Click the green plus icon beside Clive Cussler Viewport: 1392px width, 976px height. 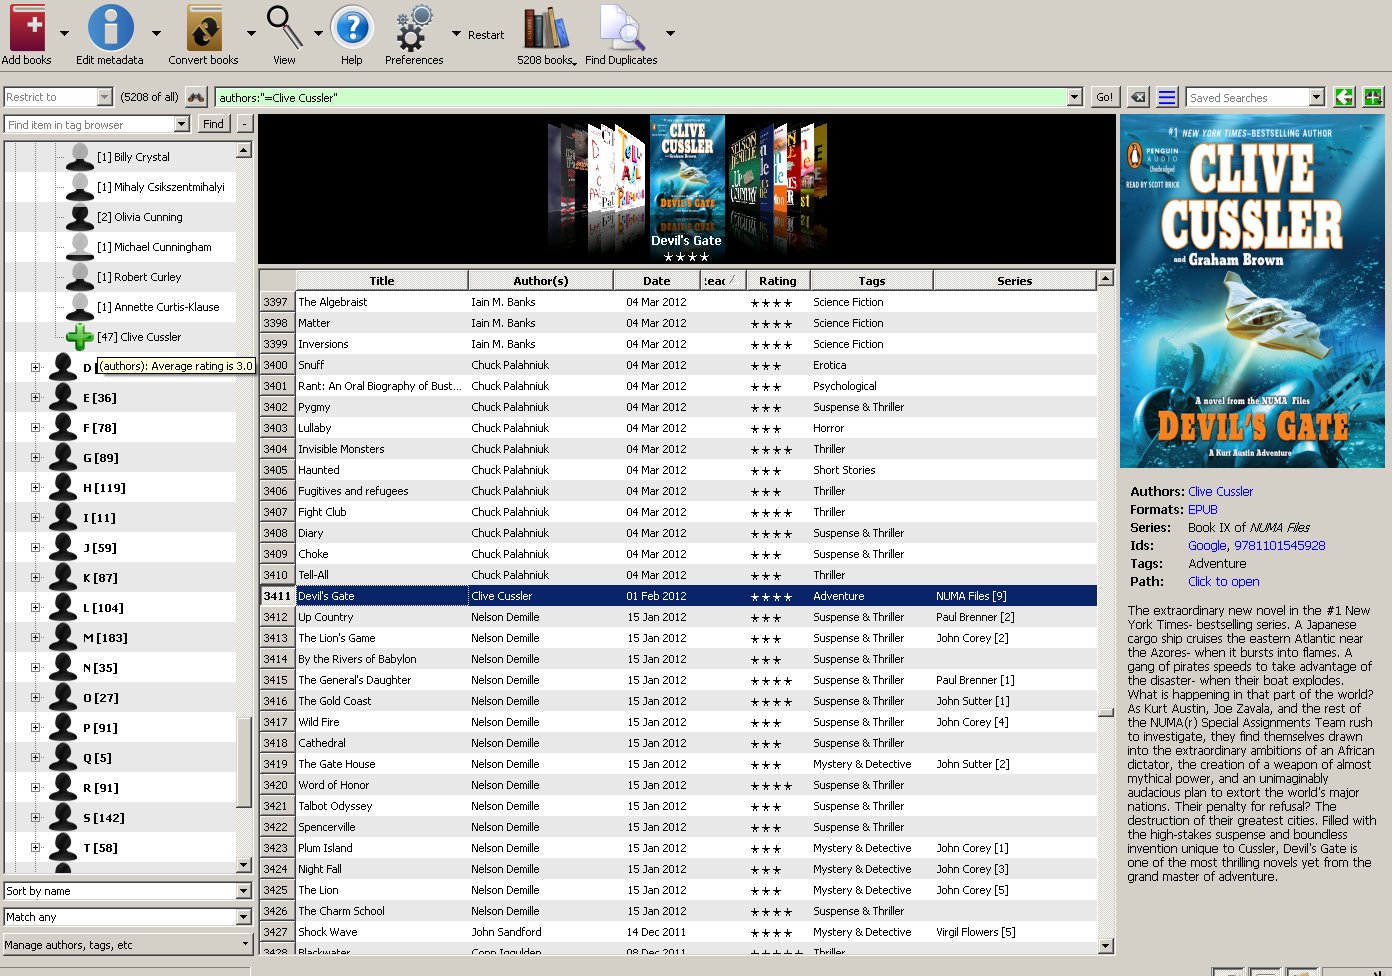click(x=79, y=337)
